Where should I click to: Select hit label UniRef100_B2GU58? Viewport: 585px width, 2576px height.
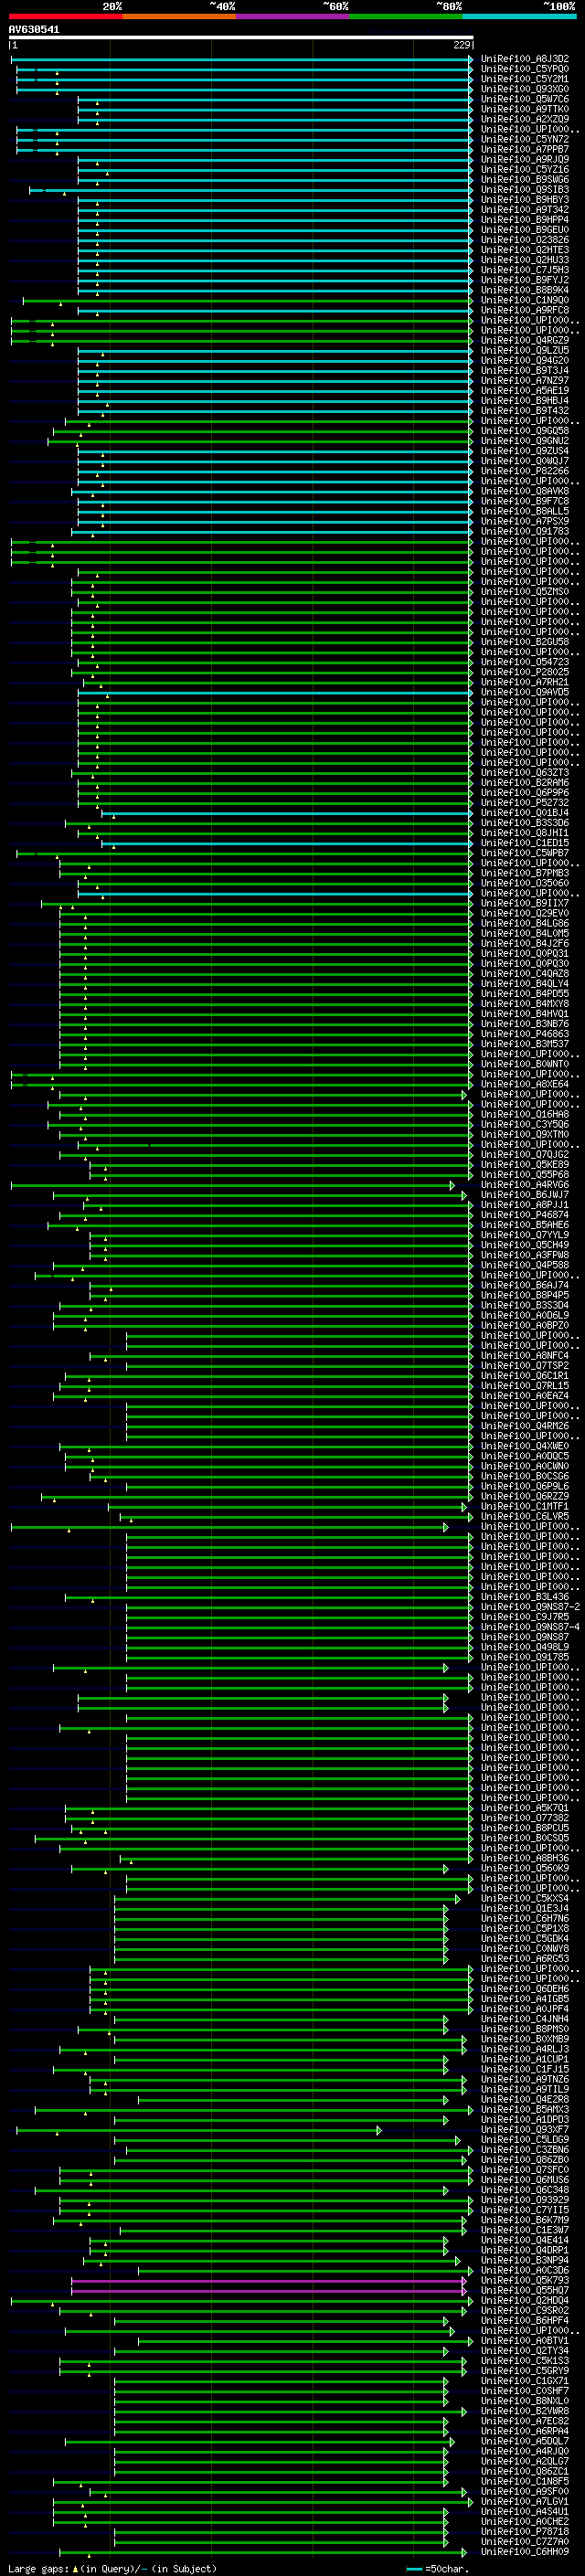pyautogui.click(x=525, y=642)
